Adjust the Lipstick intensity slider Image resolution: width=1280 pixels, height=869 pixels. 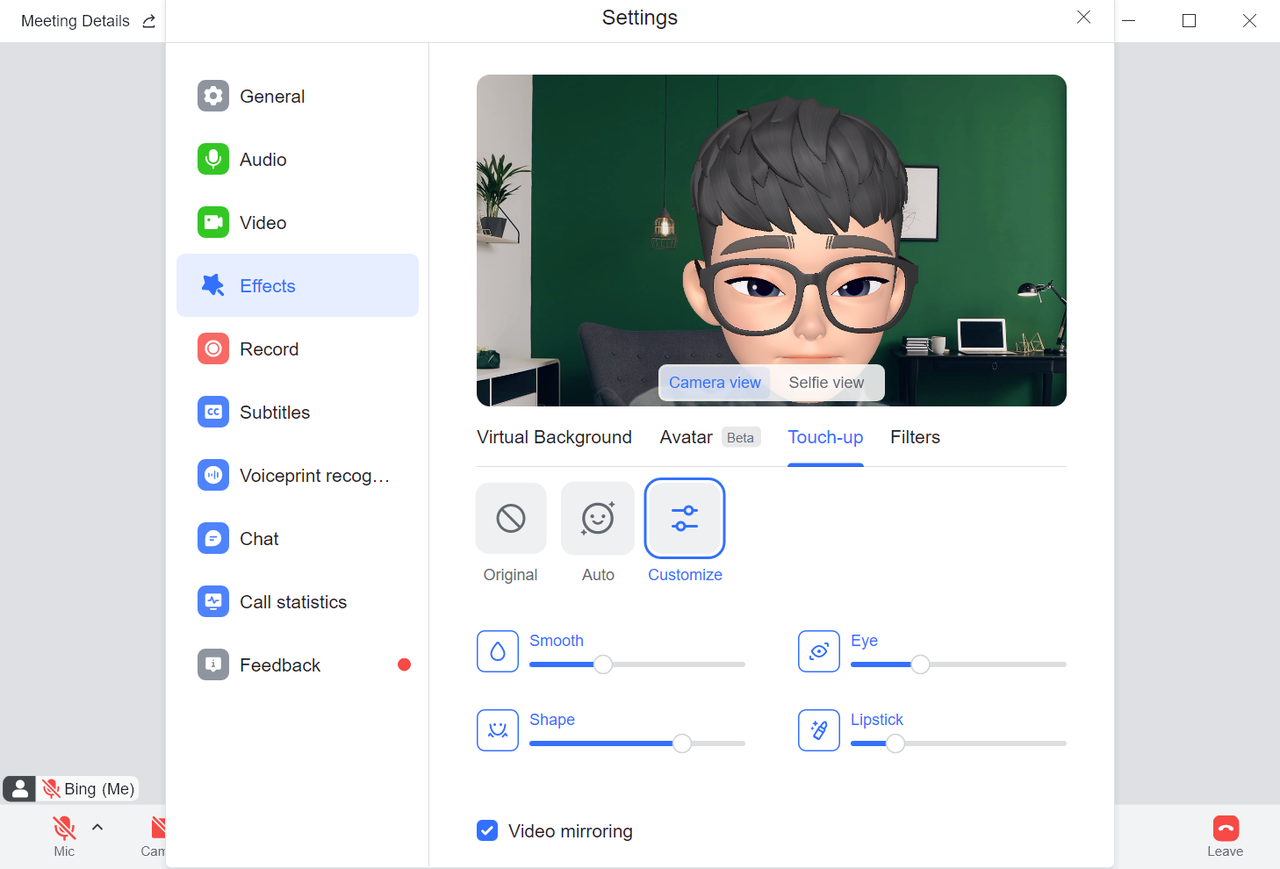coord(895,743)
